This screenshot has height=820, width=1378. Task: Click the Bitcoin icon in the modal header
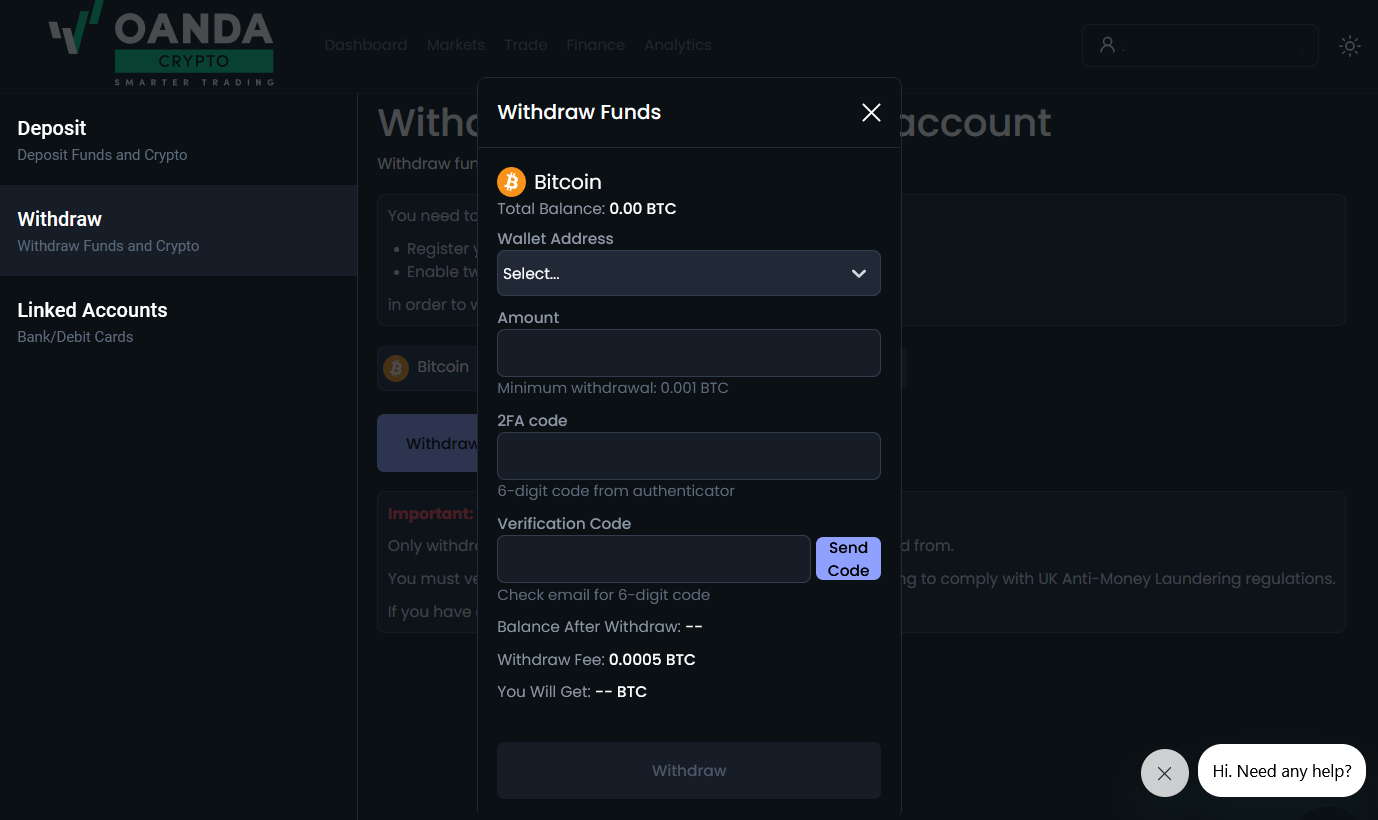click(x=511, y=181)
